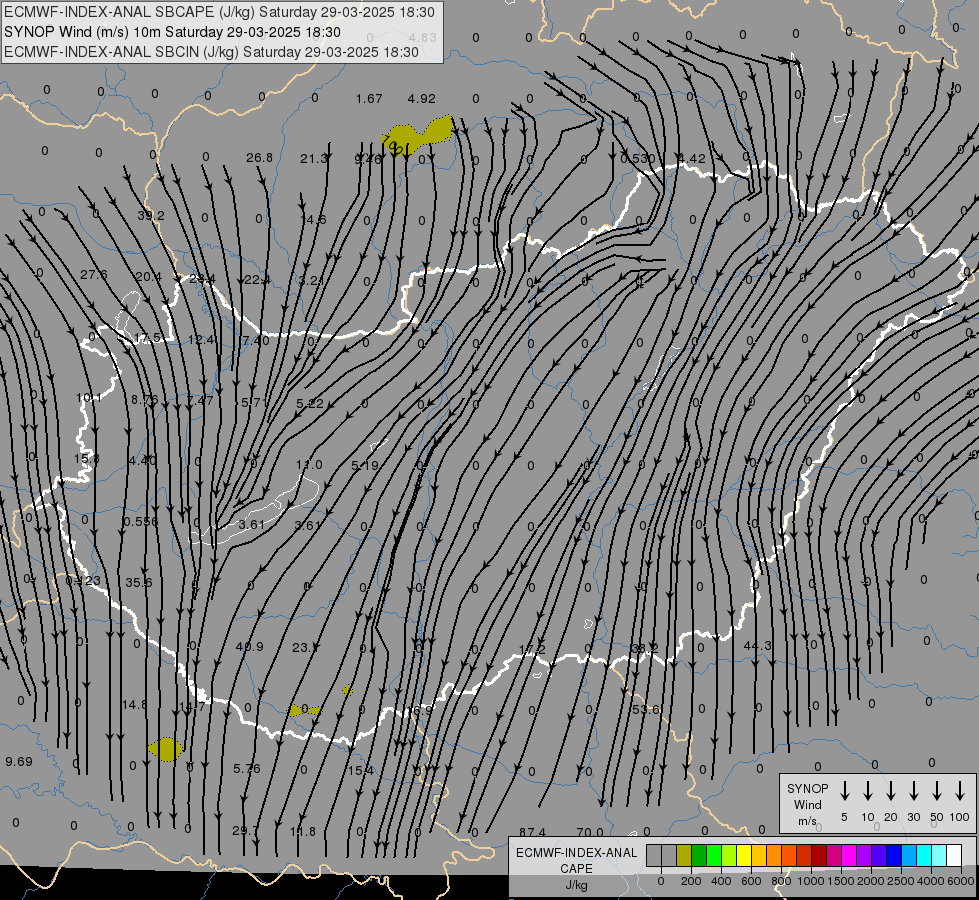The width and height of the screenshot is (979, 900).
Task: Click the map value 9.69
Action: pos(19,761)
